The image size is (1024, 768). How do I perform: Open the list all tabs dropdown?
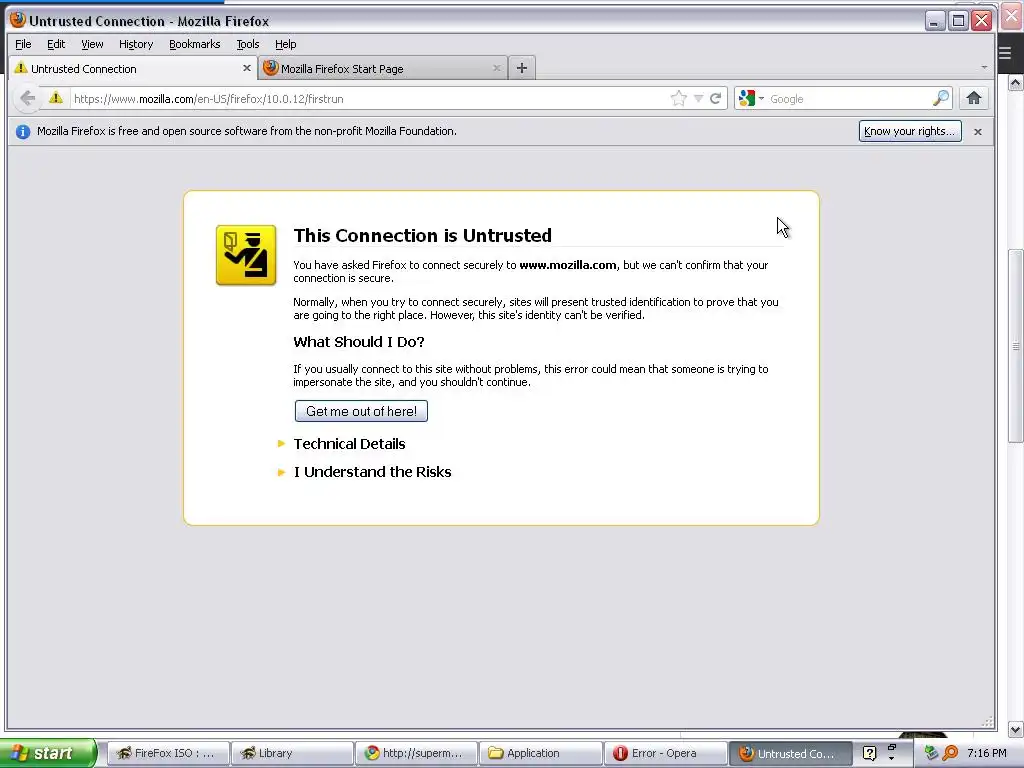tap(984, 68)
